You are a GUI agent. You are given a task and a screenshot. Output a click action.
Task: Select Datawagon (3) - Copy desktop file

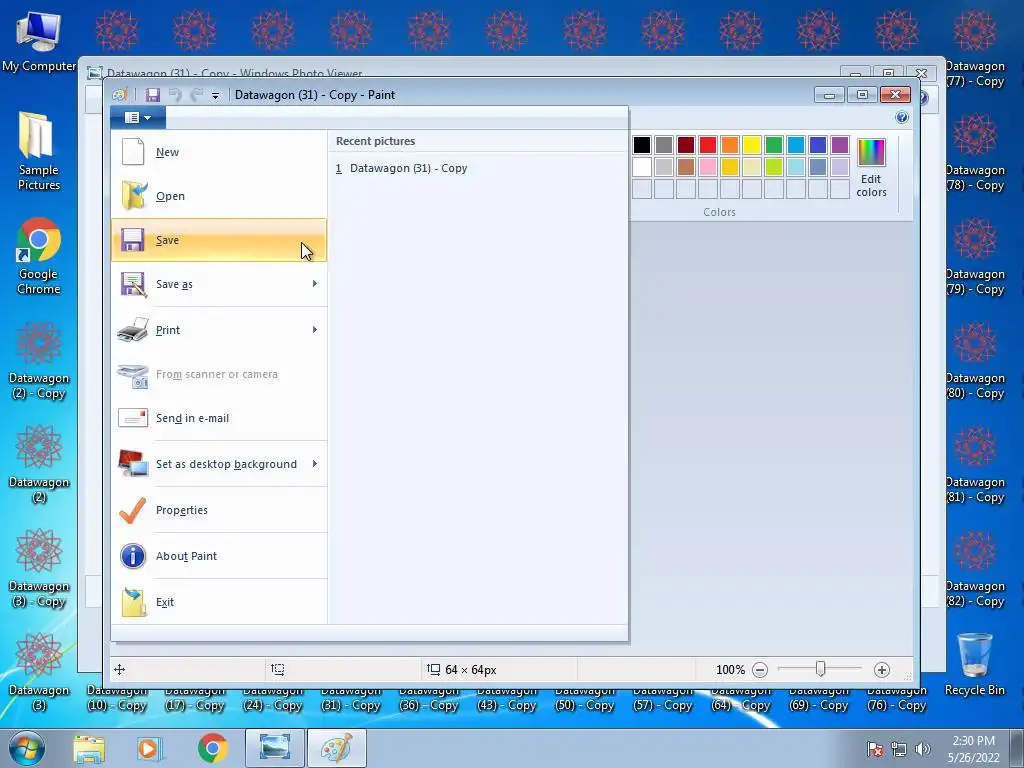click(39, 569)
